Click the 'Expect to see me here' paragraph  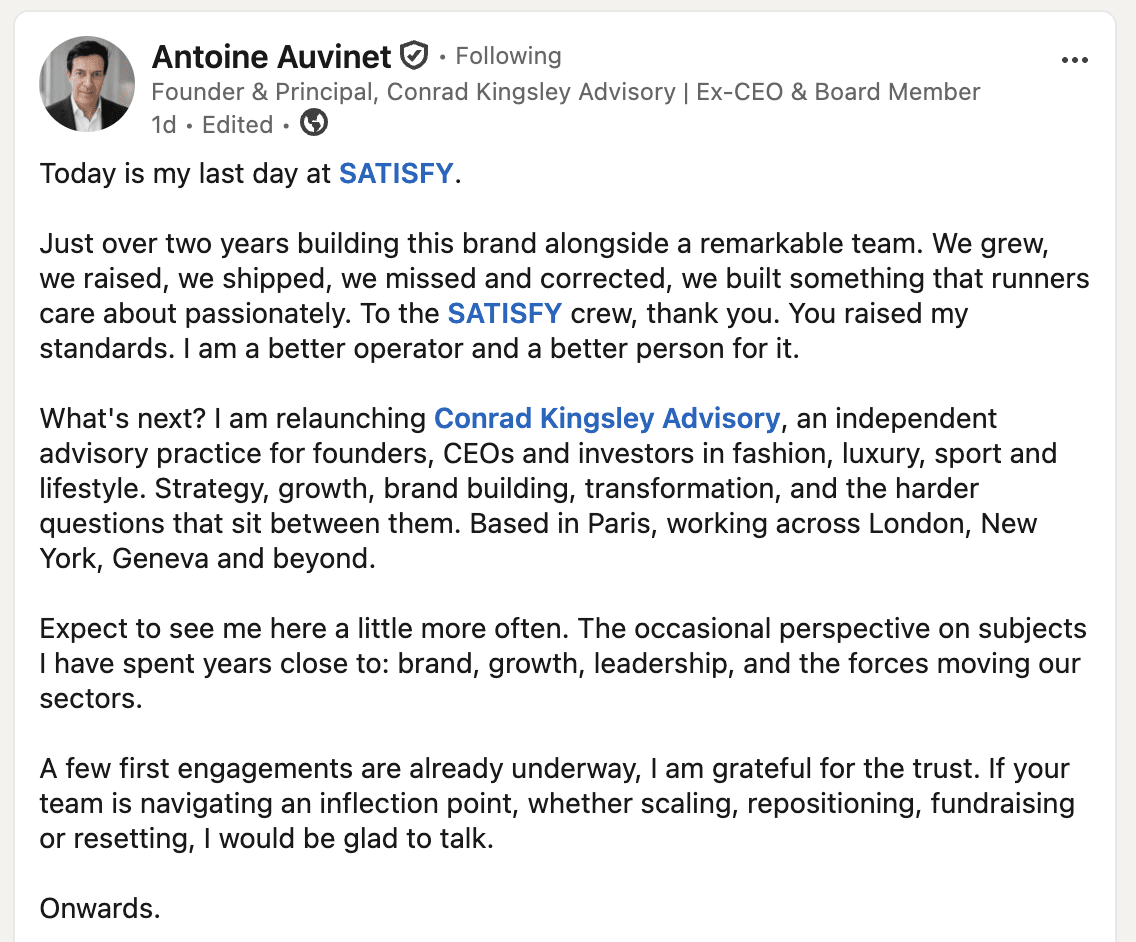[x=563, y=664]
